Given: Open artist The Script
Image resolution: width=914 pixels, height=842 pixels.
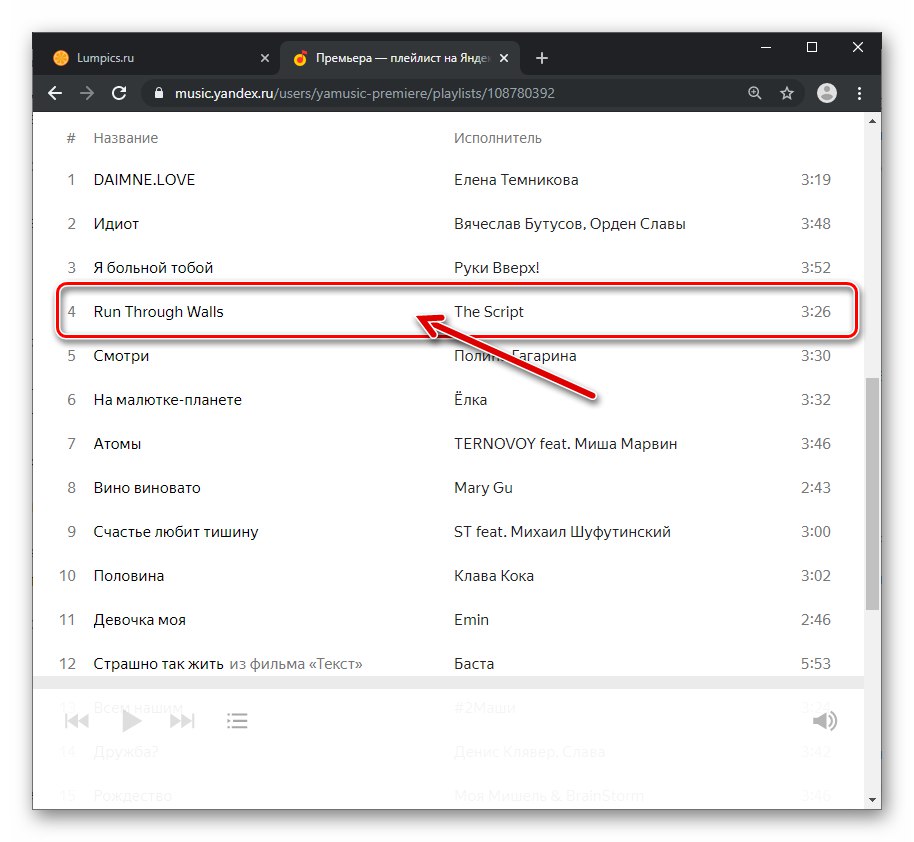Looking at the screenshot, I should (x=489, y=312).
